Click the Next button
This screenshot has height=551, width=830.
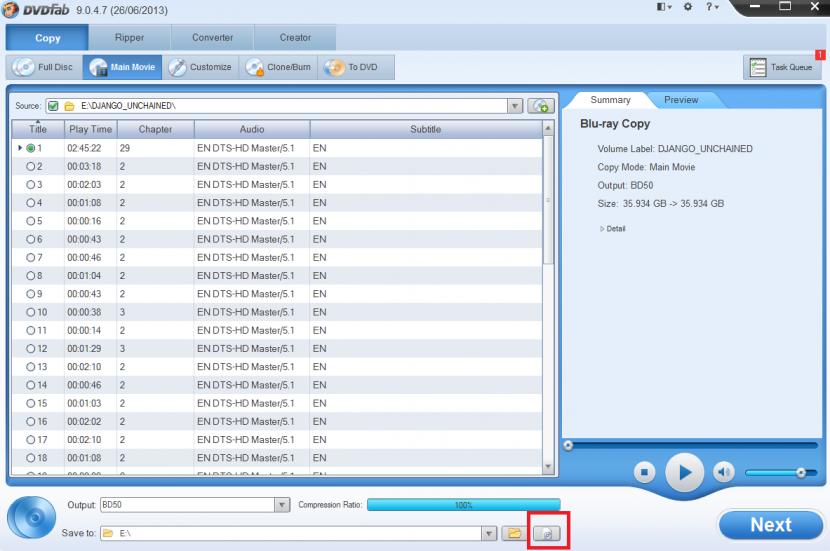pos(770,525)
